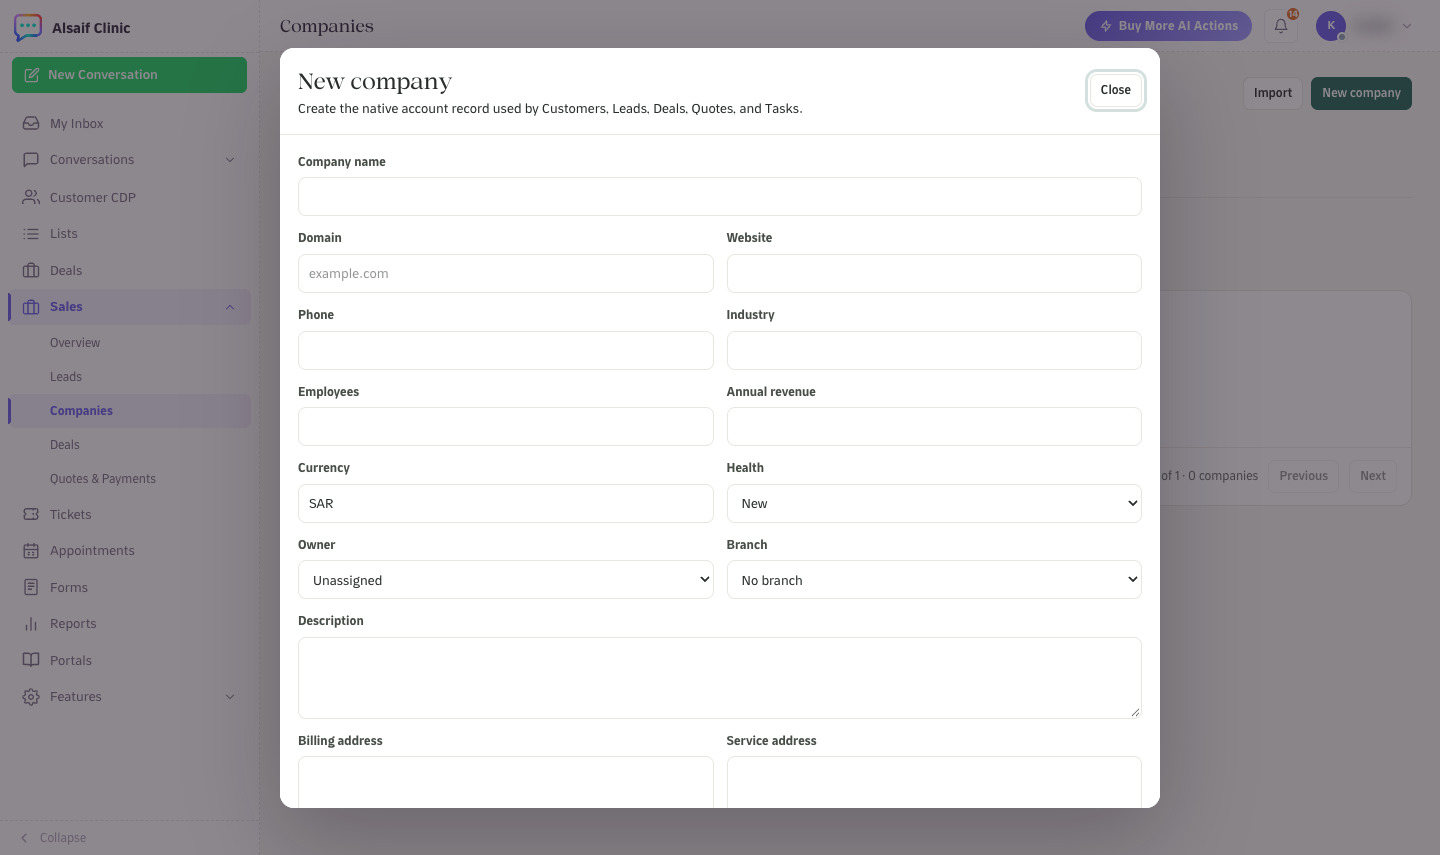1440x855 pixels.
Task: Collapse the sidebar with Collapse button
Action: (x=54, y=838)
